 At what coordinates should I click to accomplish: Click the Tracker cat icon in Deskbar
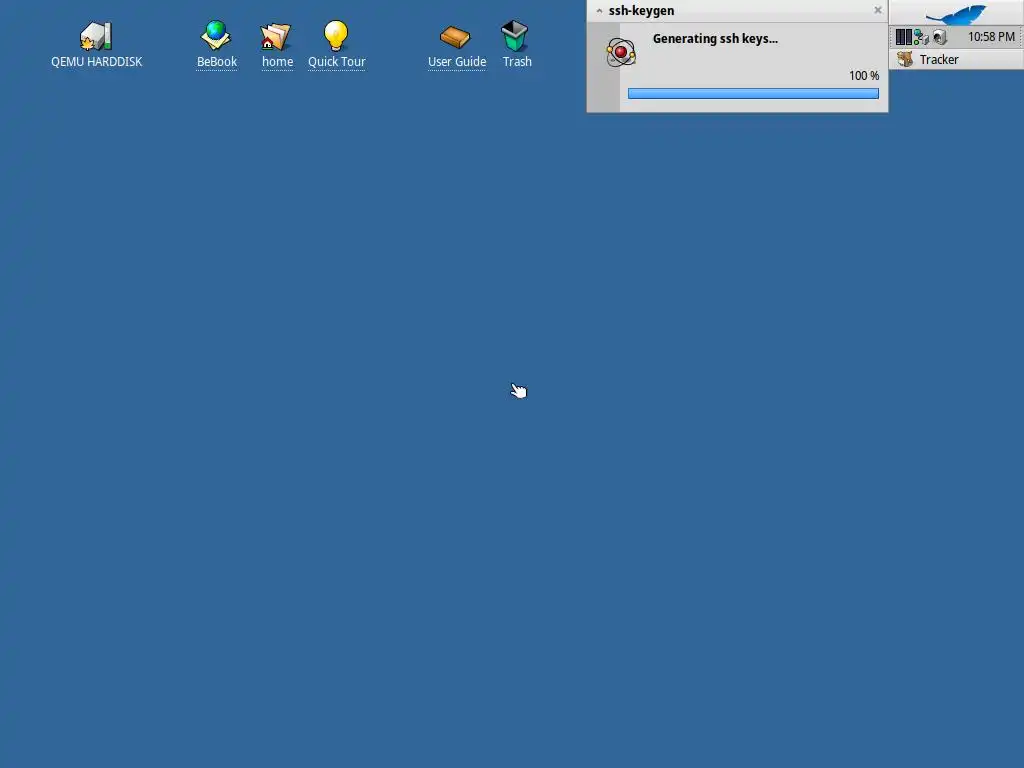click(905, 59)
